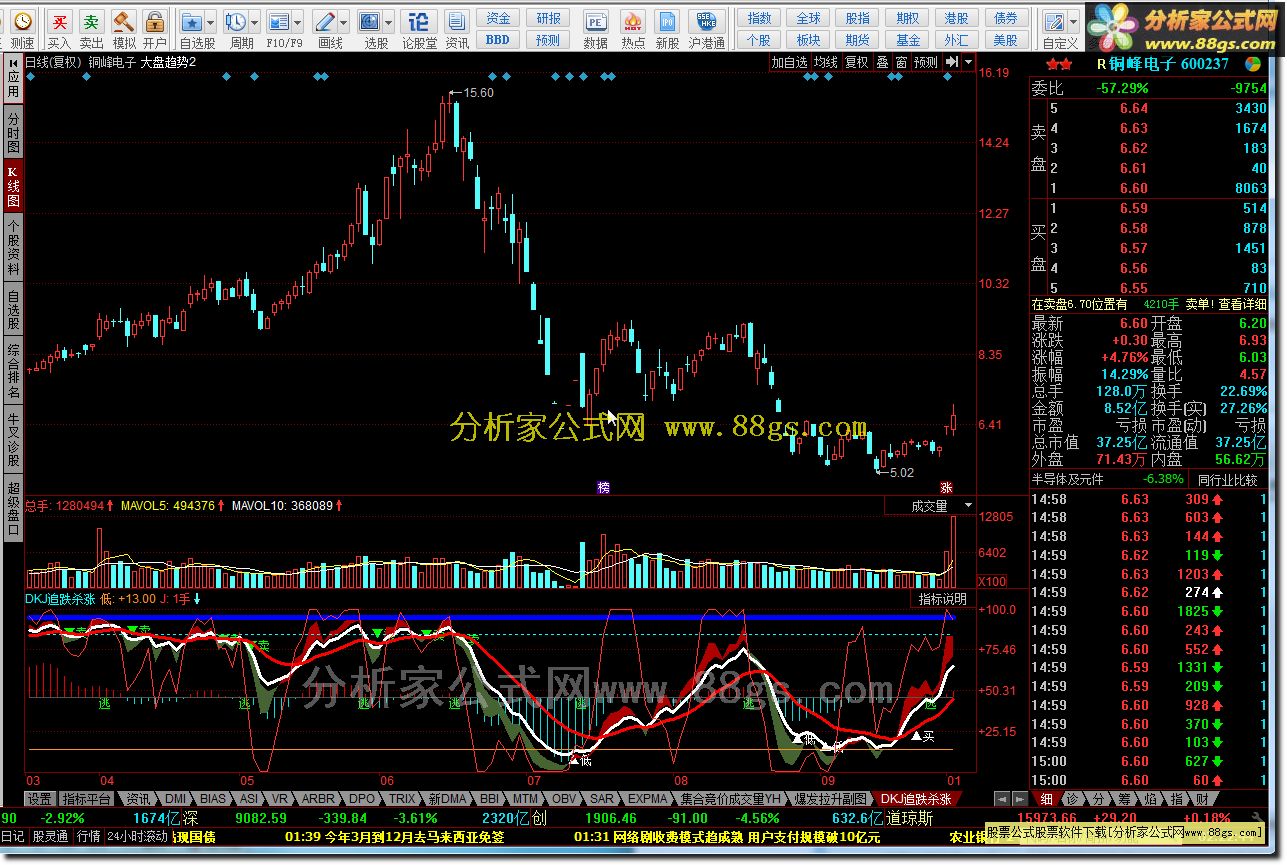Click the 涨 marker at chart bottom right
The height and width of the screenshot is (865, 1287).
[x=946, y=487]
